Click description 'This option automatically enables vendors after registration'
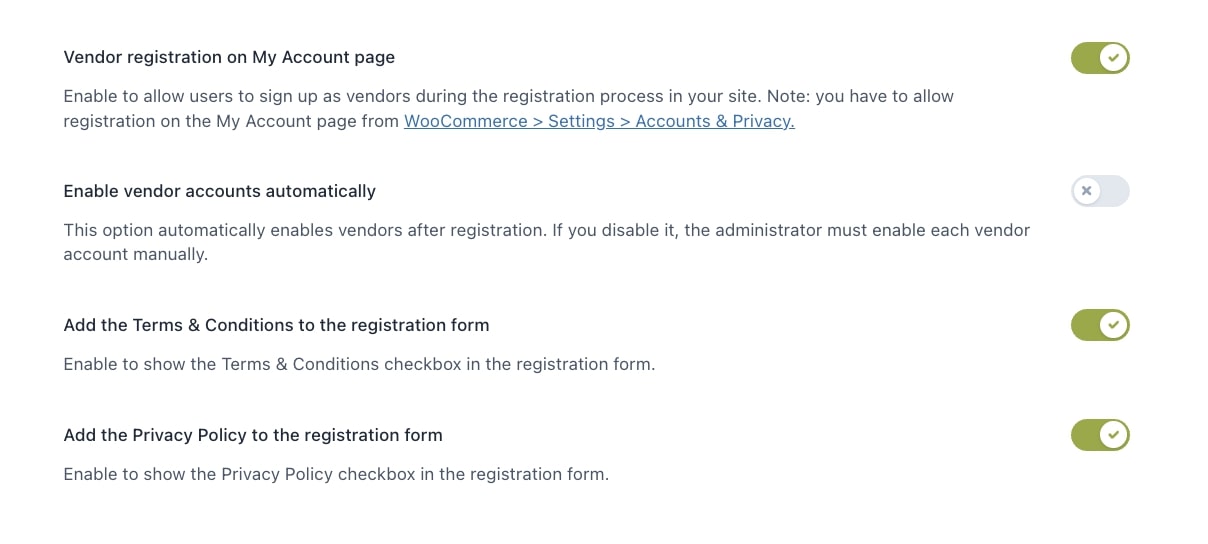 (547, 241)
